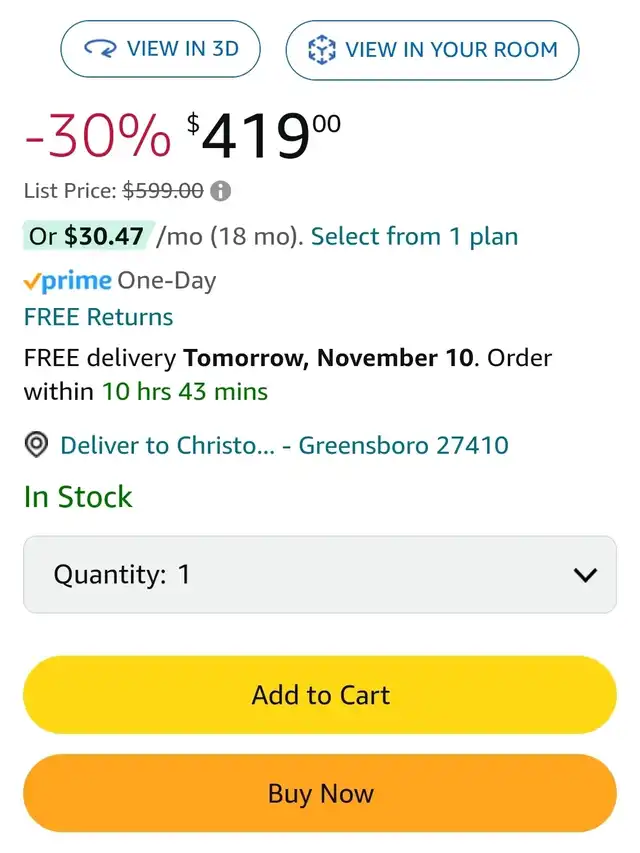The width and height of the screenshot is (640, 853).
Task: Click the $419.00 price
Action: [x=264, y=137]
